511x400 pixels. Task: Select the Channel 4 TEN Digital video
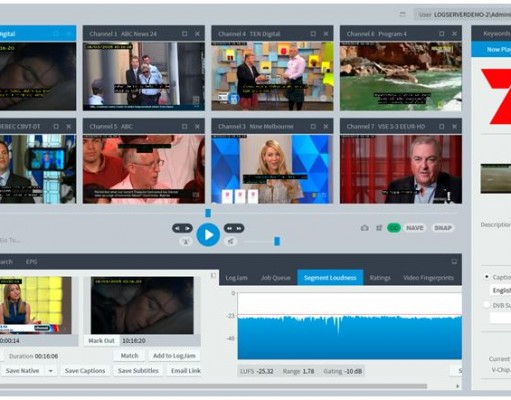[x=272, y=76]
